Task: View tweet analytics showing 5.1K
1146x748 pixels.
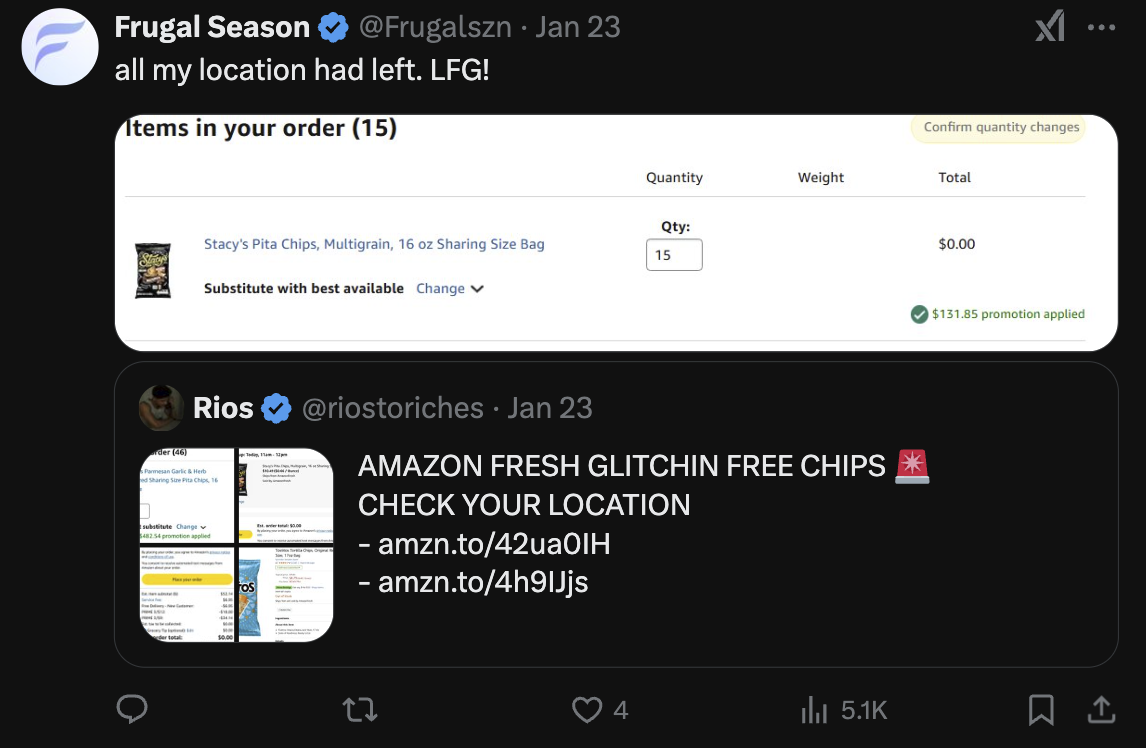Action: point(844,709)
